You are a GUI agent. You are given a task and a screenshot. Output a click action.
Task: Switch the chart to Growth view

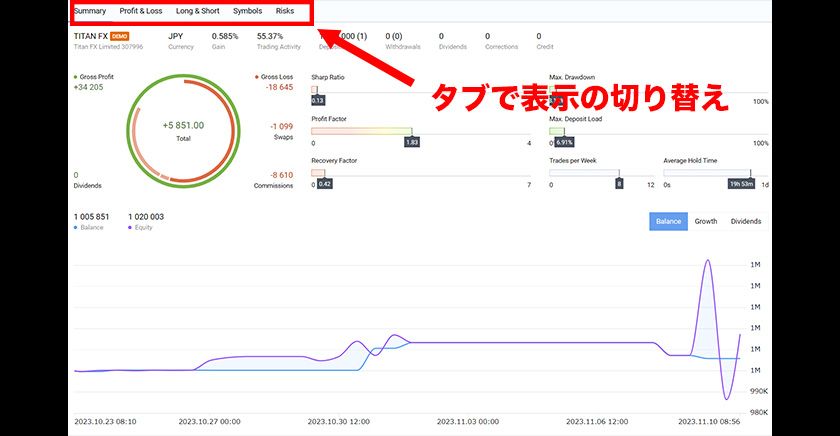coord(706,221)
